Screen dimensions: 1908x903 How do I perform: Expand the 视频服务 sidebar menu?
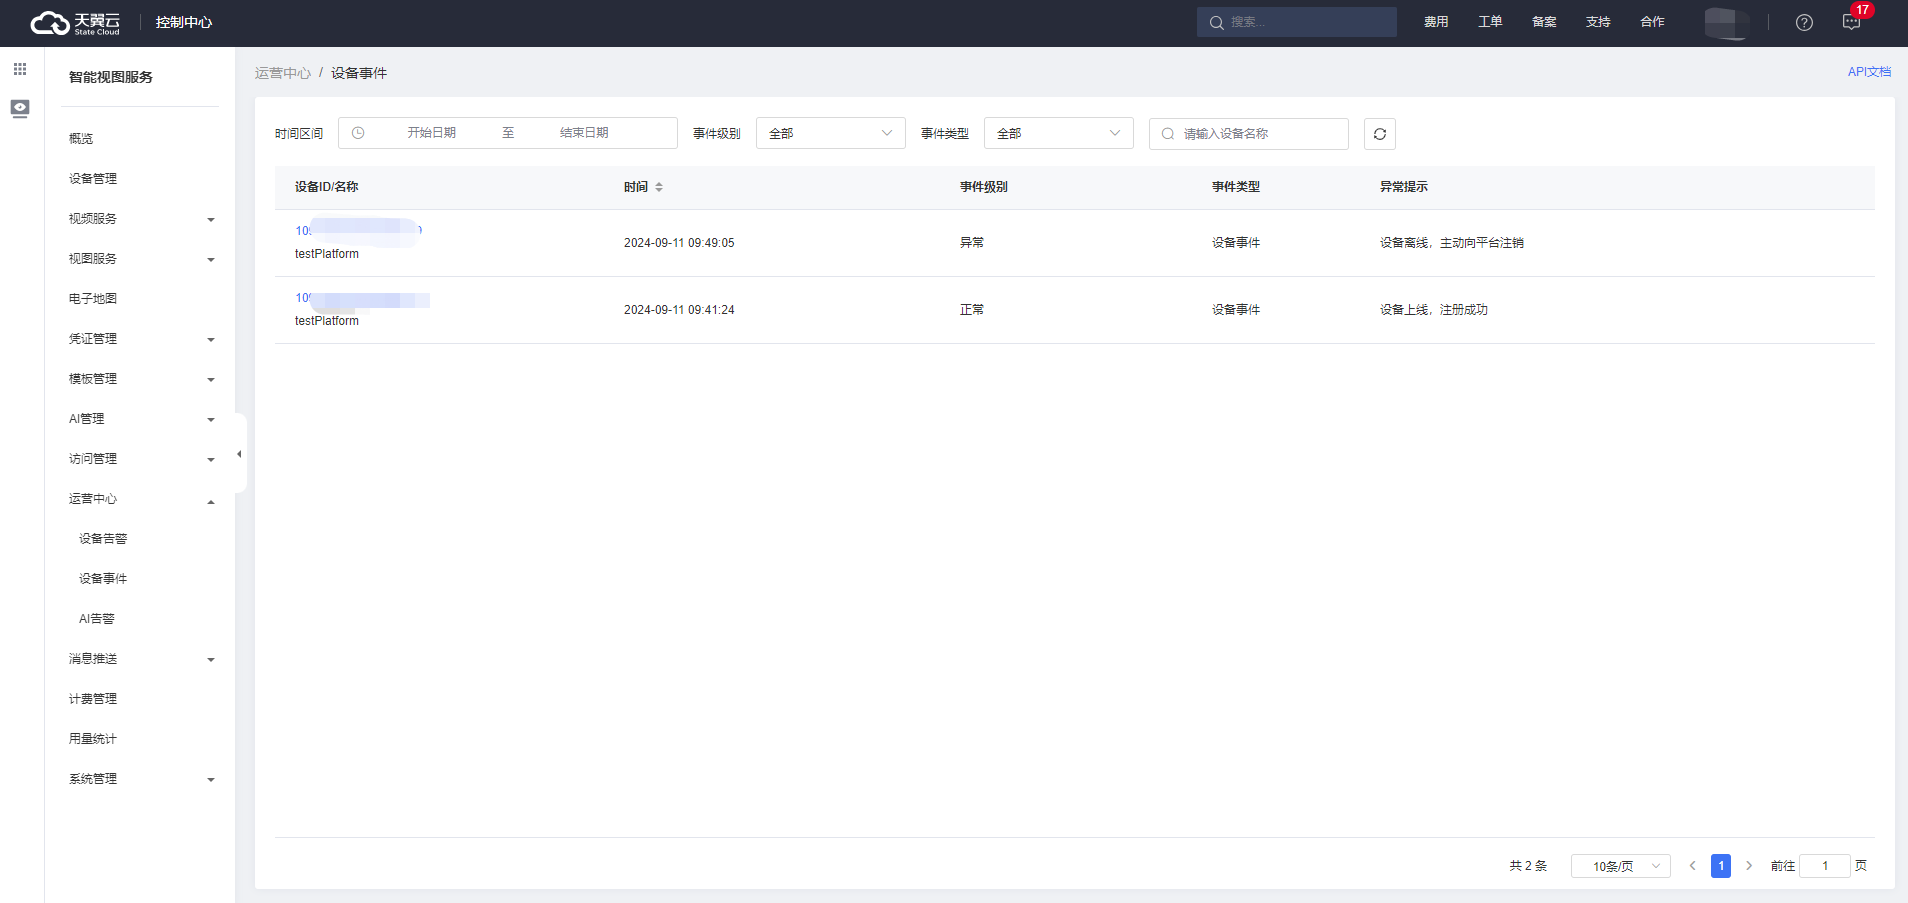140,219
